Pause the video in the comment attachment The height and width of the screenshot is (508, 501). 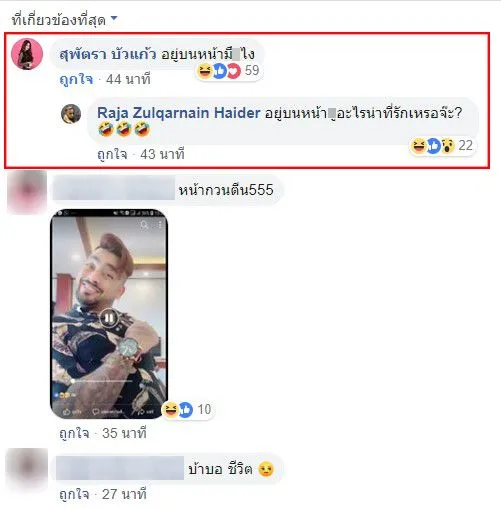(109, 318)
